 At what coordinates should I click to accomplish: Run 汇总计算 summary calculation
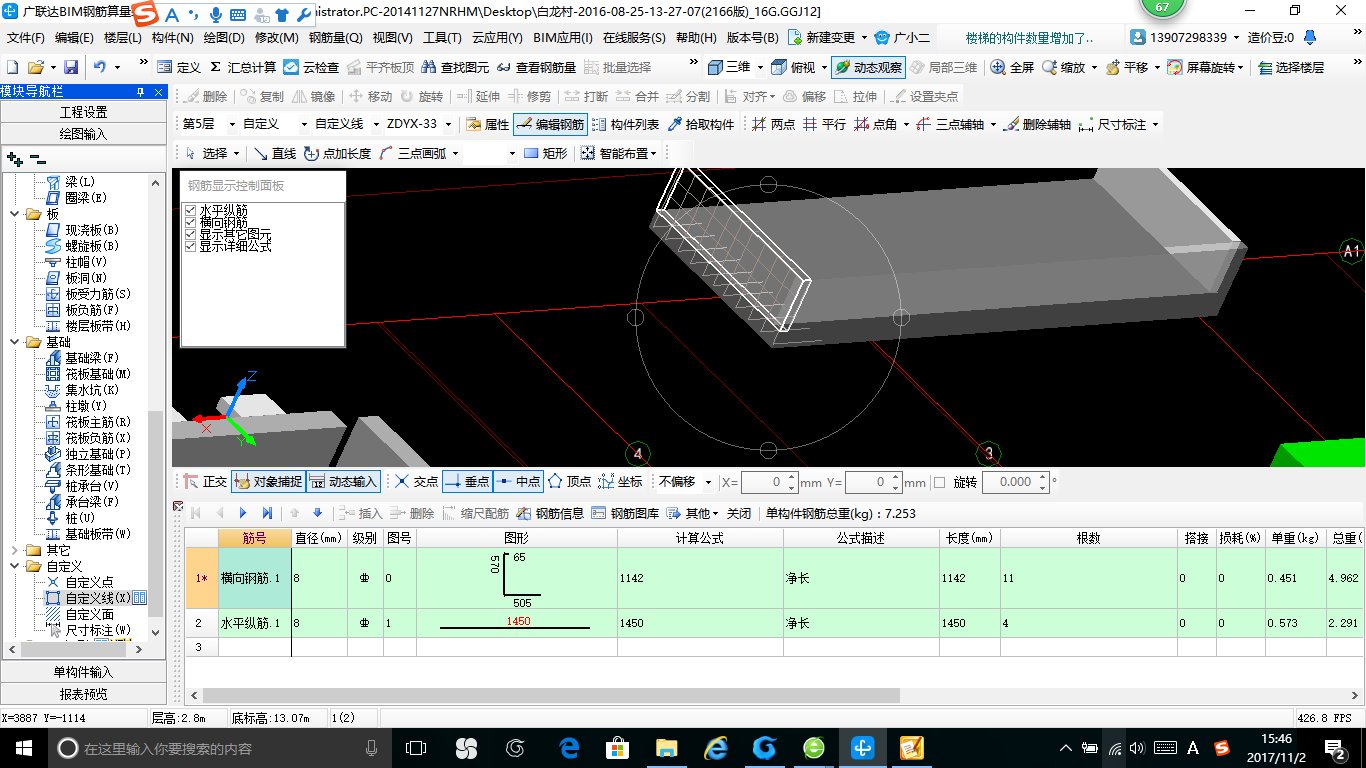tap(243, 67)
